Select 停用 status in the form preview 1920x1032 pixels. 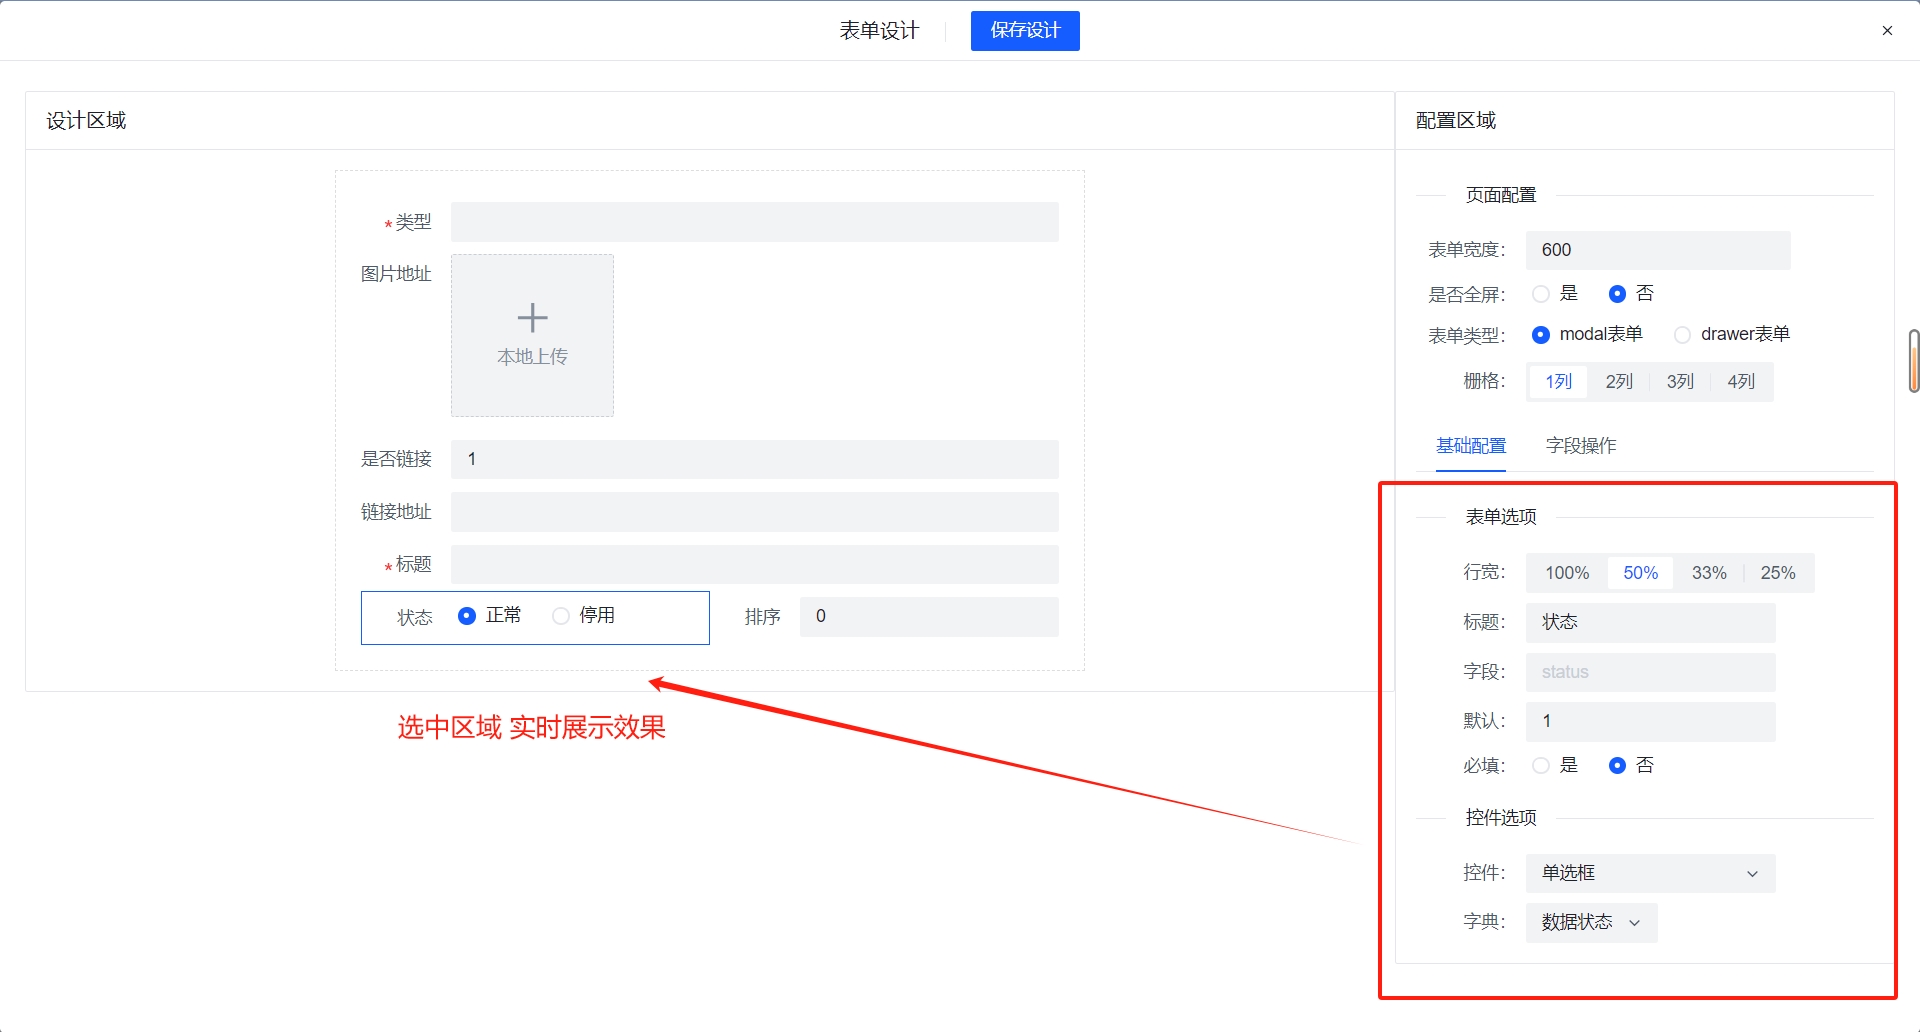(x=561, y=616)
